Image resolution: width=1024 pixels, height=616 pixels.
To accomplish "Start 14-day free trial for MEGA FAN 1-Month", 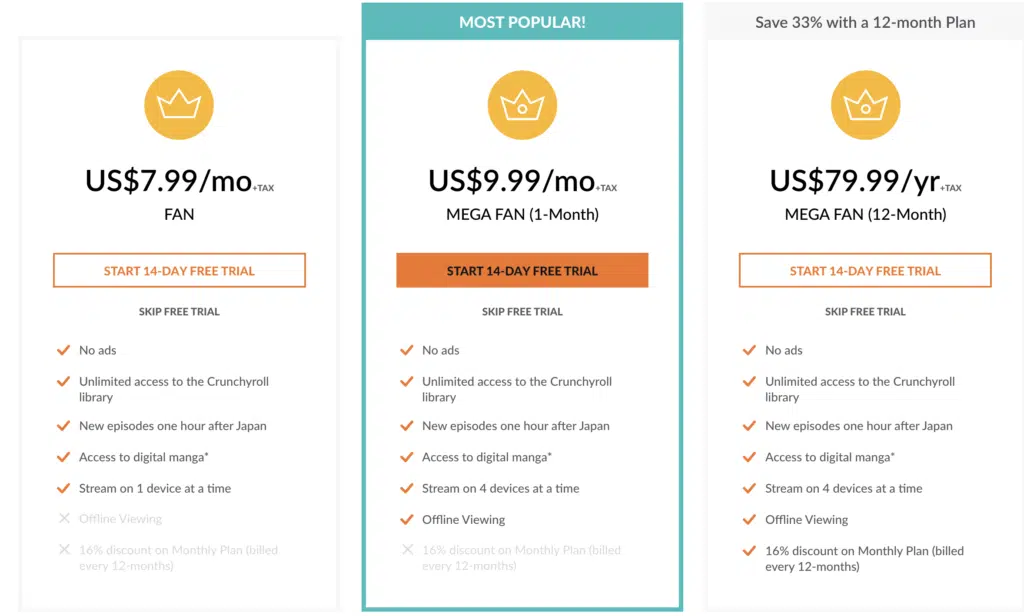I will [x=522, y=270].
